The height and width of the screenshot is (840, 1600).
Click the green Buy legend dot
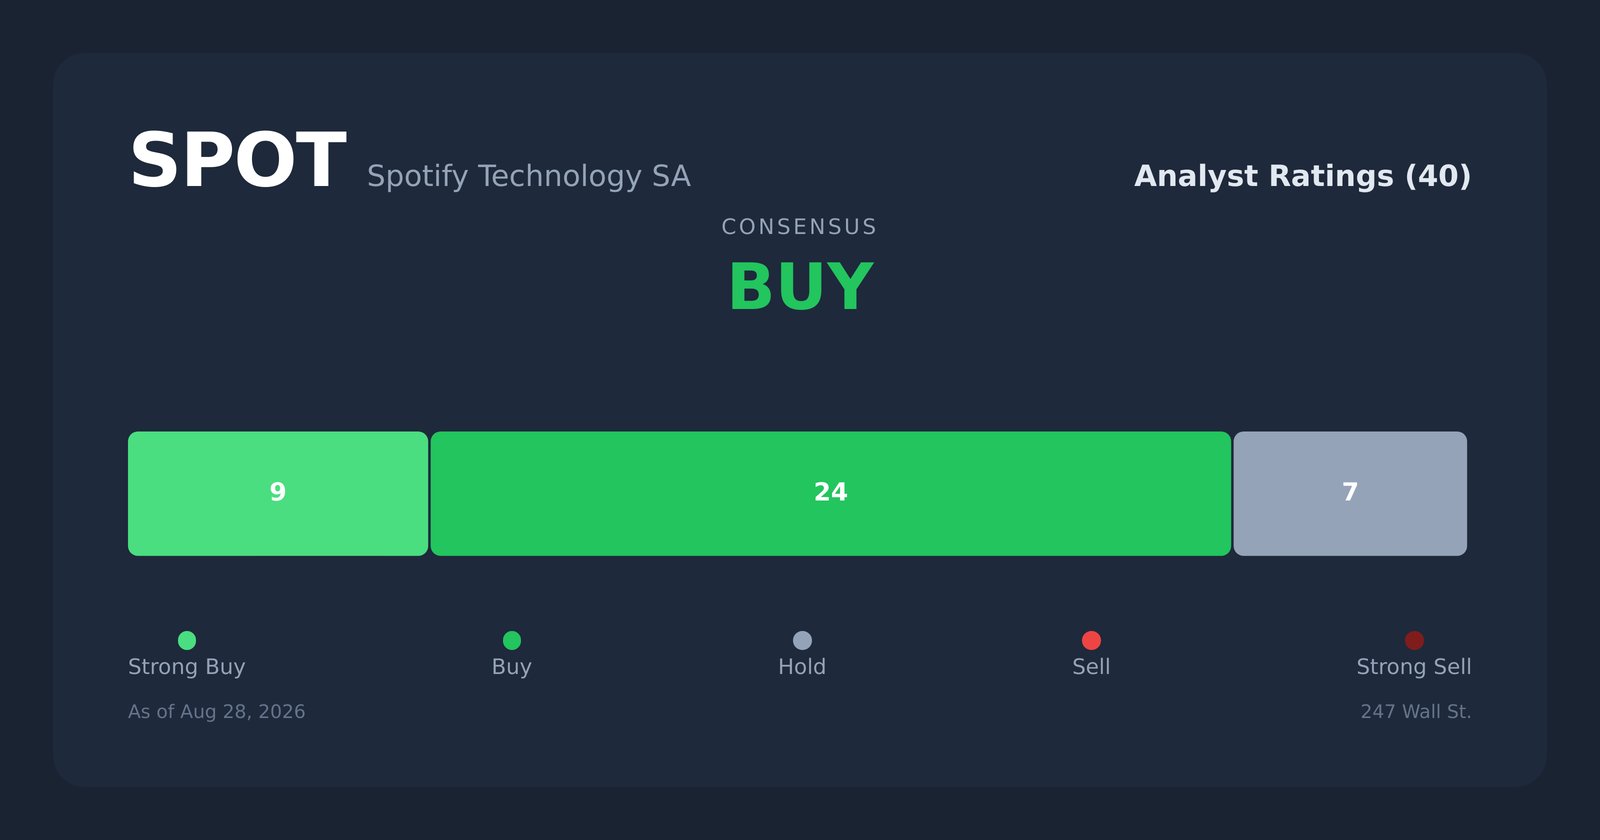pos(512,640)
